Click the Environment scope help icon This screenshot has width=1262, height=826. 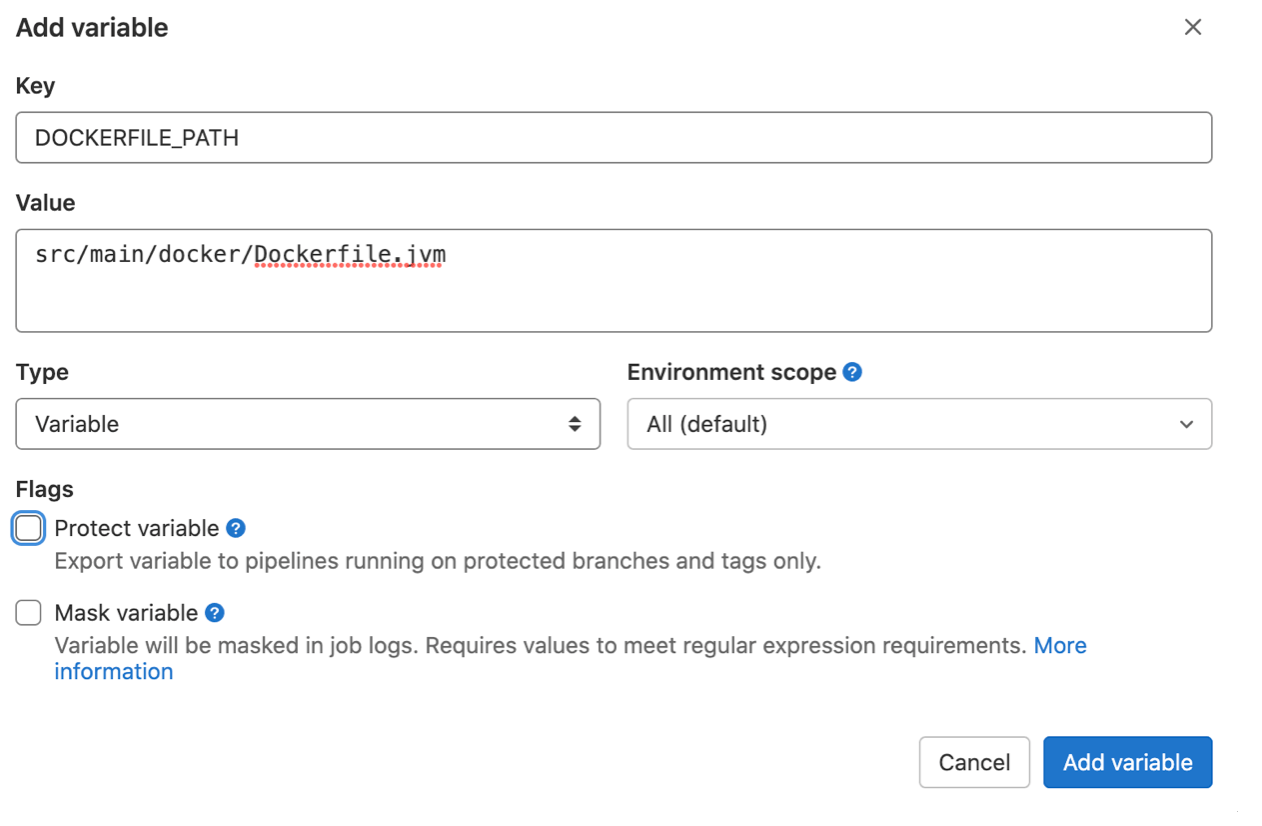852,372
